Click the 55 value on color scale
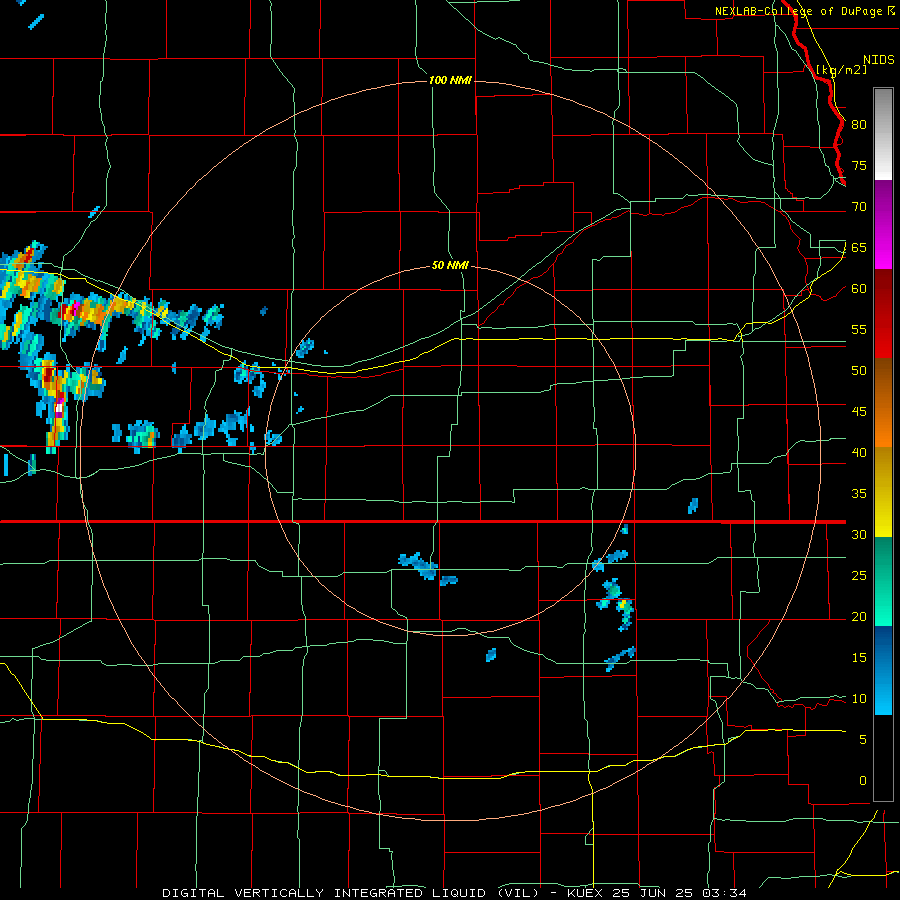The width and height of the screenshot is (900, 900). [x=859, y=329]
